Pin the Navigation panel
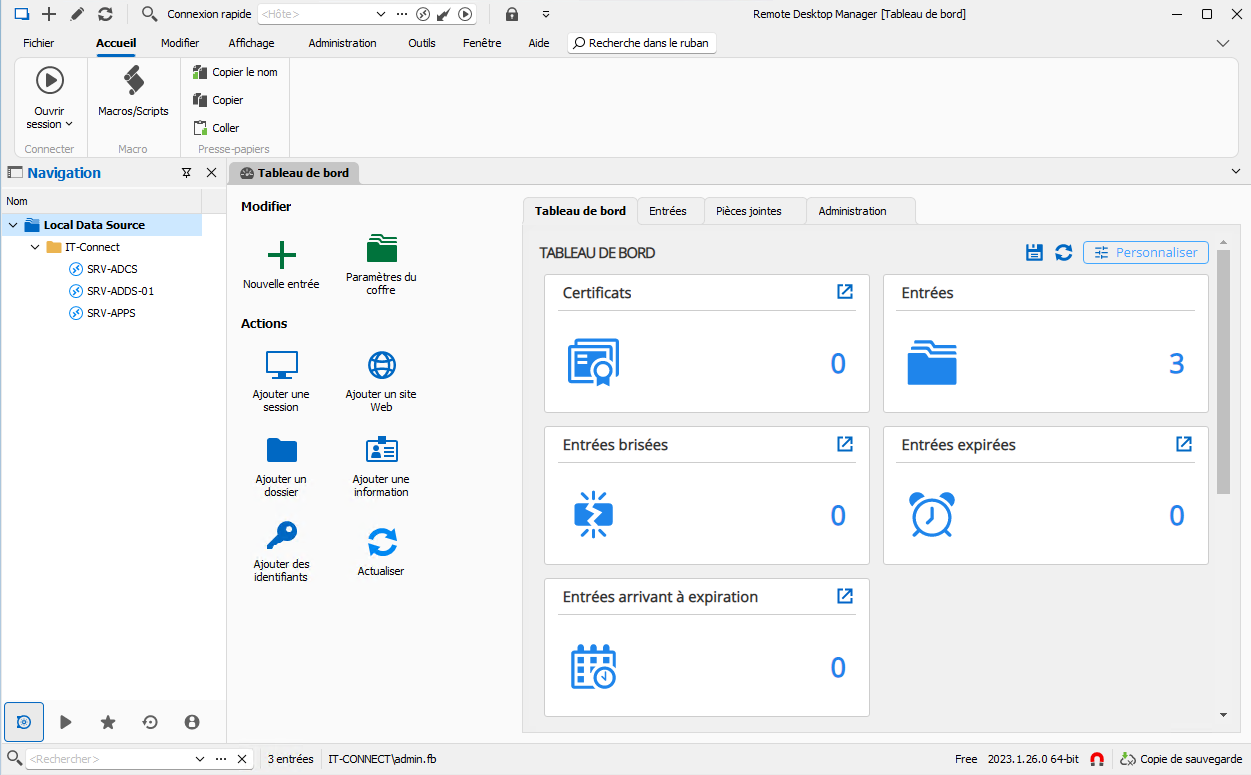The width and height of the screenshot is (1251, 775). click(x=186, y=173)
